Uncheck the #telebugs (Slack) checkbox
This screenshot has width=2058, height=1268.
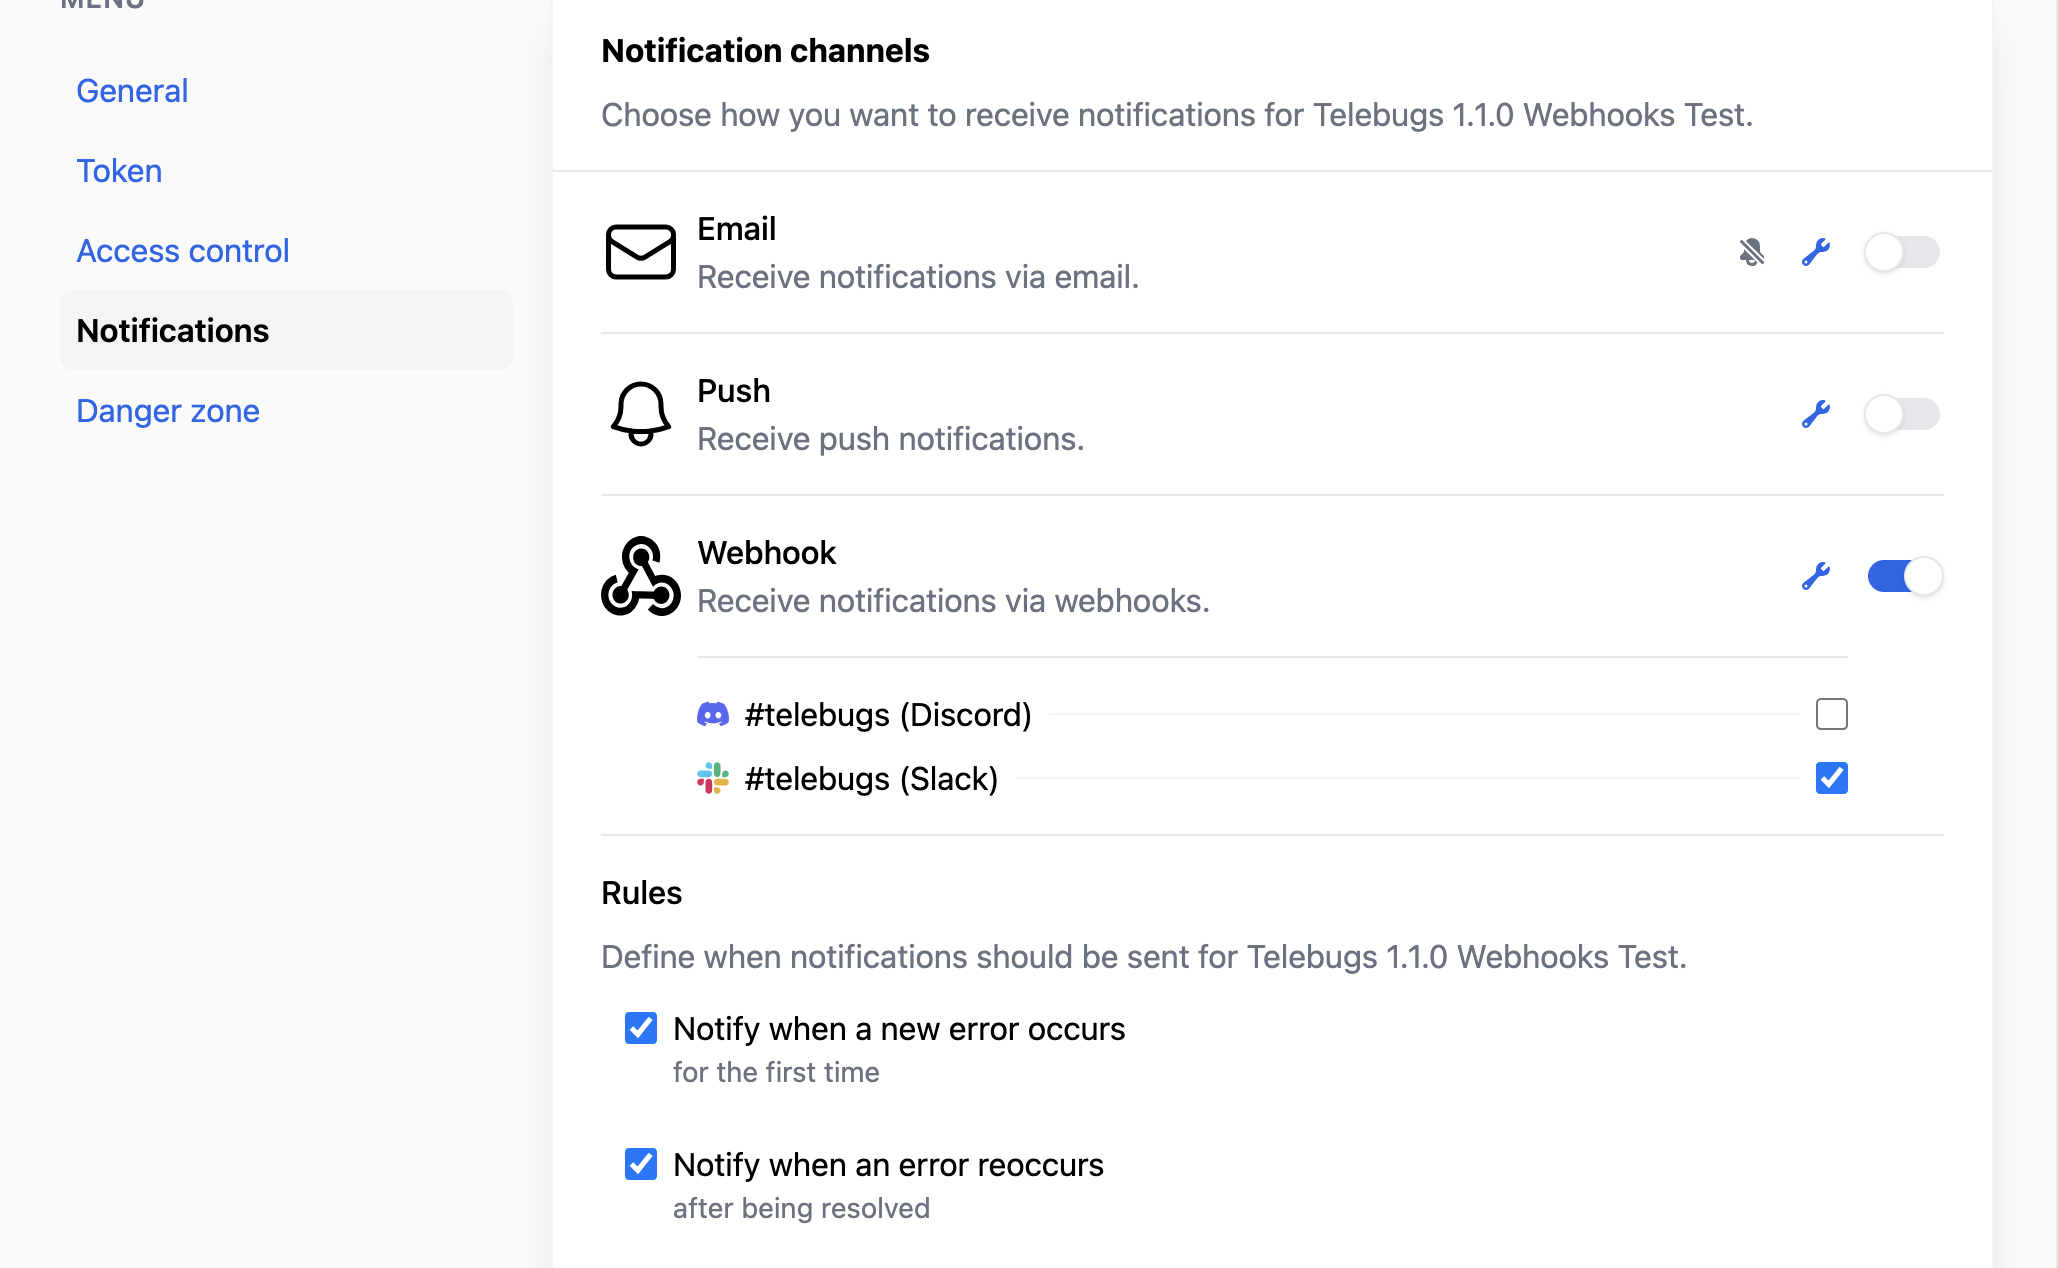click(1831, 778)
